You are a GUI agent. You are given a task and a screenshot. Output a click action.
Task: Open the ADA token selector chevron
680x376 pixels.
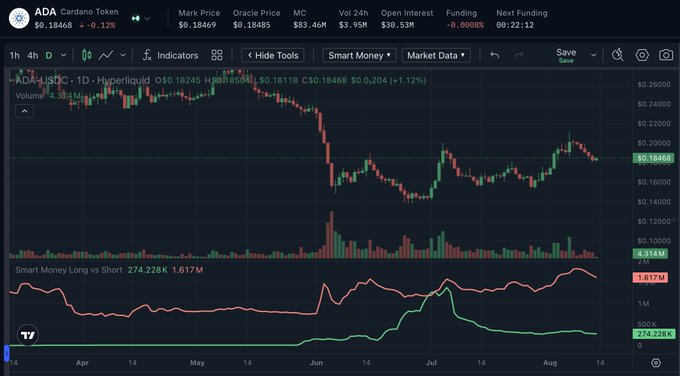(147, 19)
